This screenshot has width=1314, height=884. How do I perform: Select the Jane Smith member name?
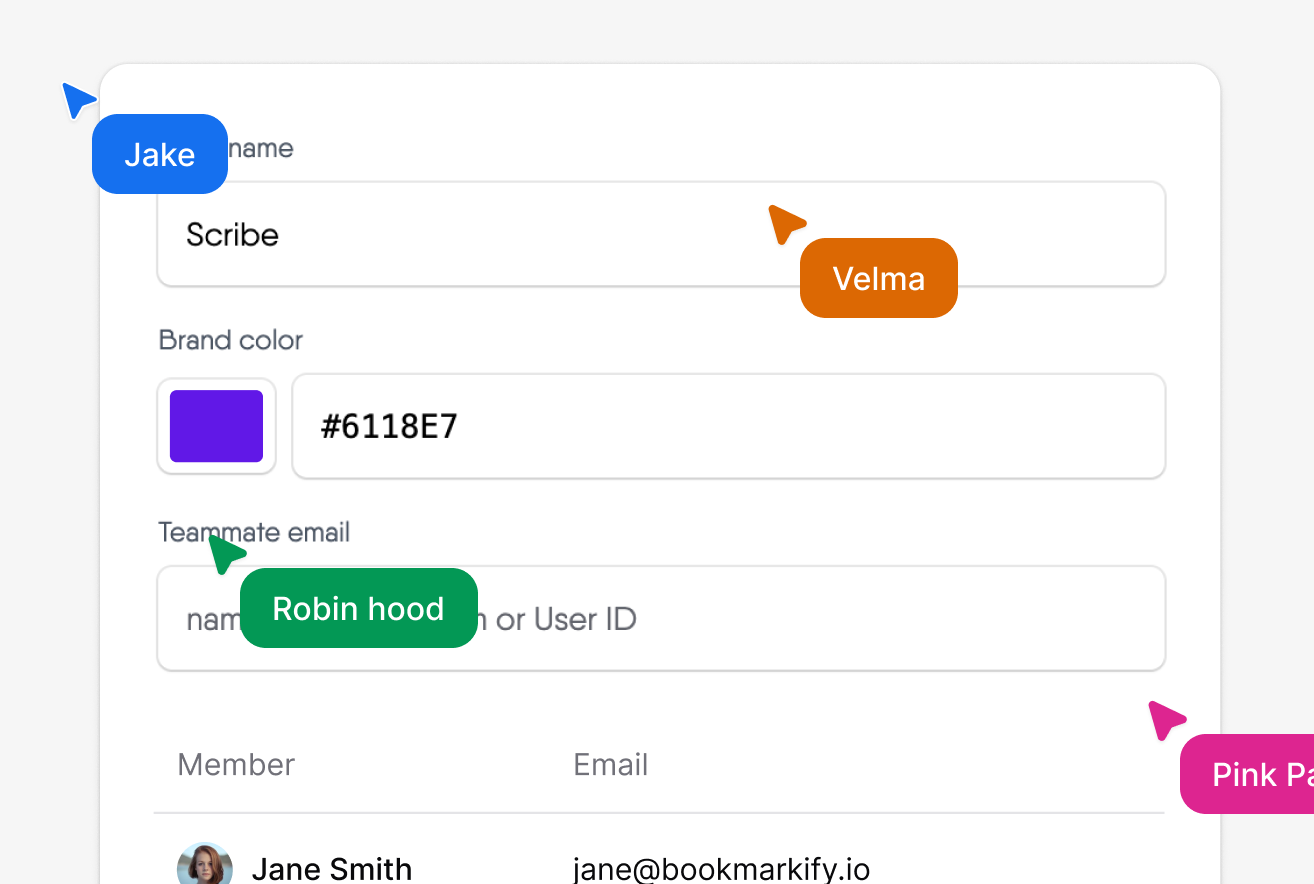(x=332, y=868)
